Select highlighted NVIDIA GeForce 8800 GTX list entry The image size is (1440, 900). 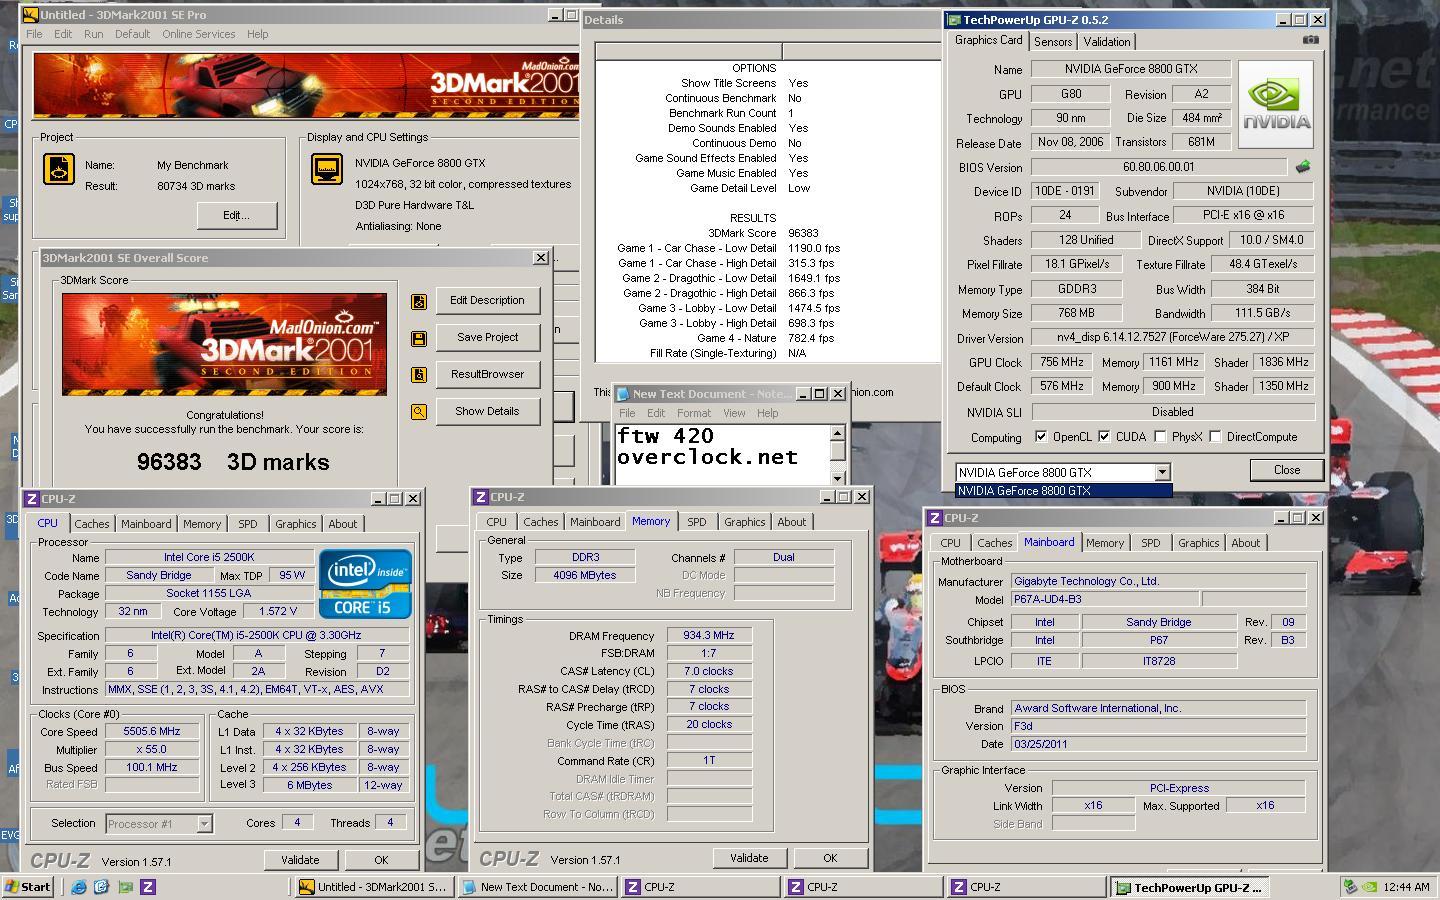pyautogui.click(x=1063, y=491)
